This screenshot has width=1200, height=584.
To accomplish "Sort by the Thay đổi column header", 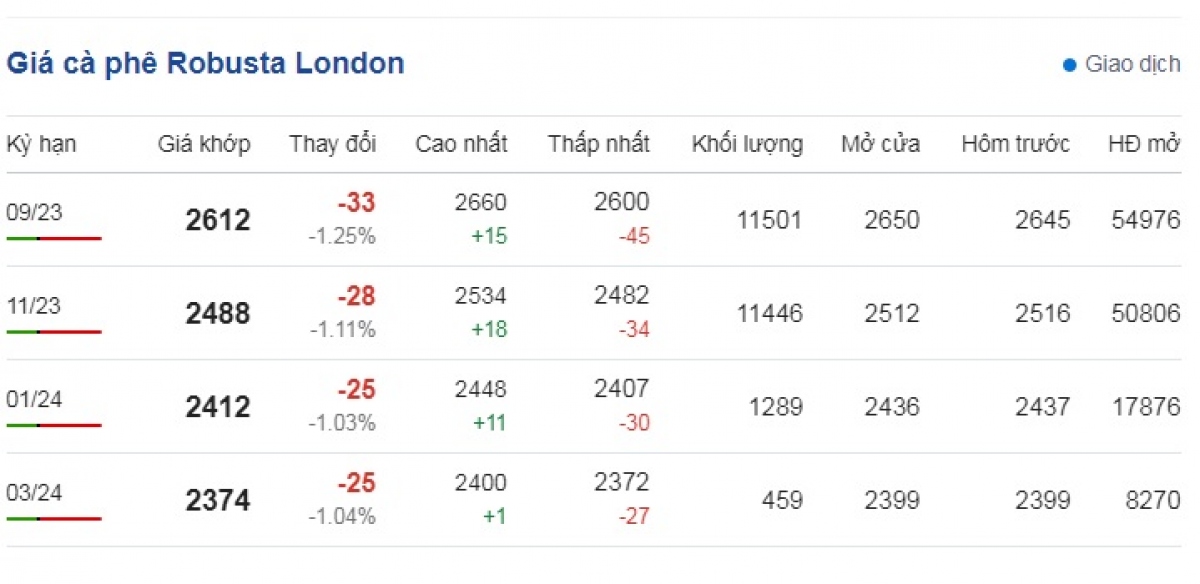I will (x=333, y=144).
